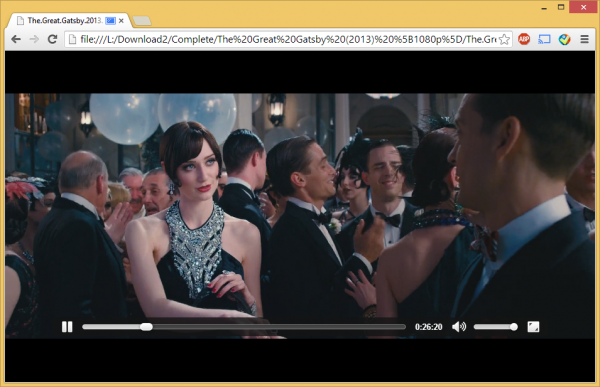Mute the video audio speaker icon
Screen dimensions: 600x387
point(459,327)
